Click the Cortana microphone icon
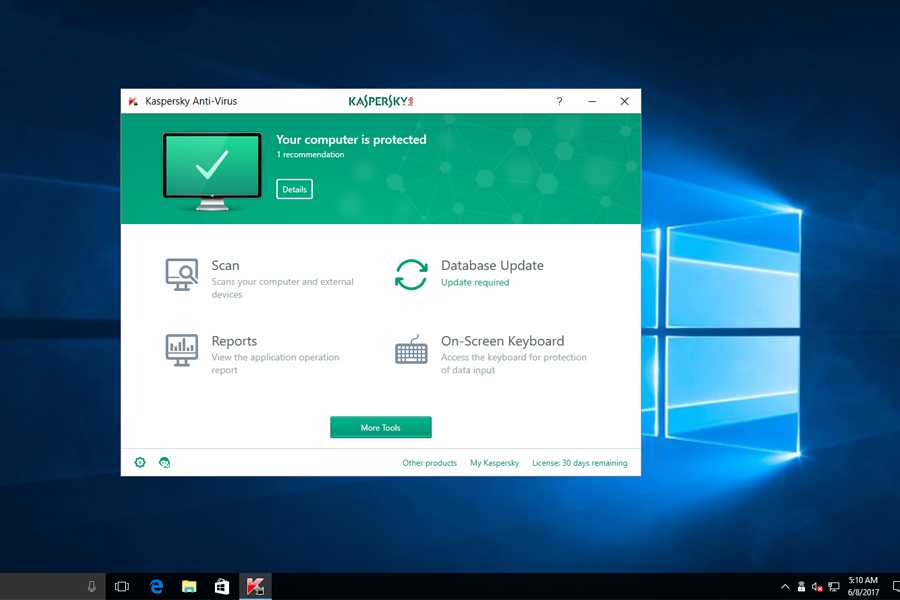The image size is (900, 600). [x=91, y=586]
